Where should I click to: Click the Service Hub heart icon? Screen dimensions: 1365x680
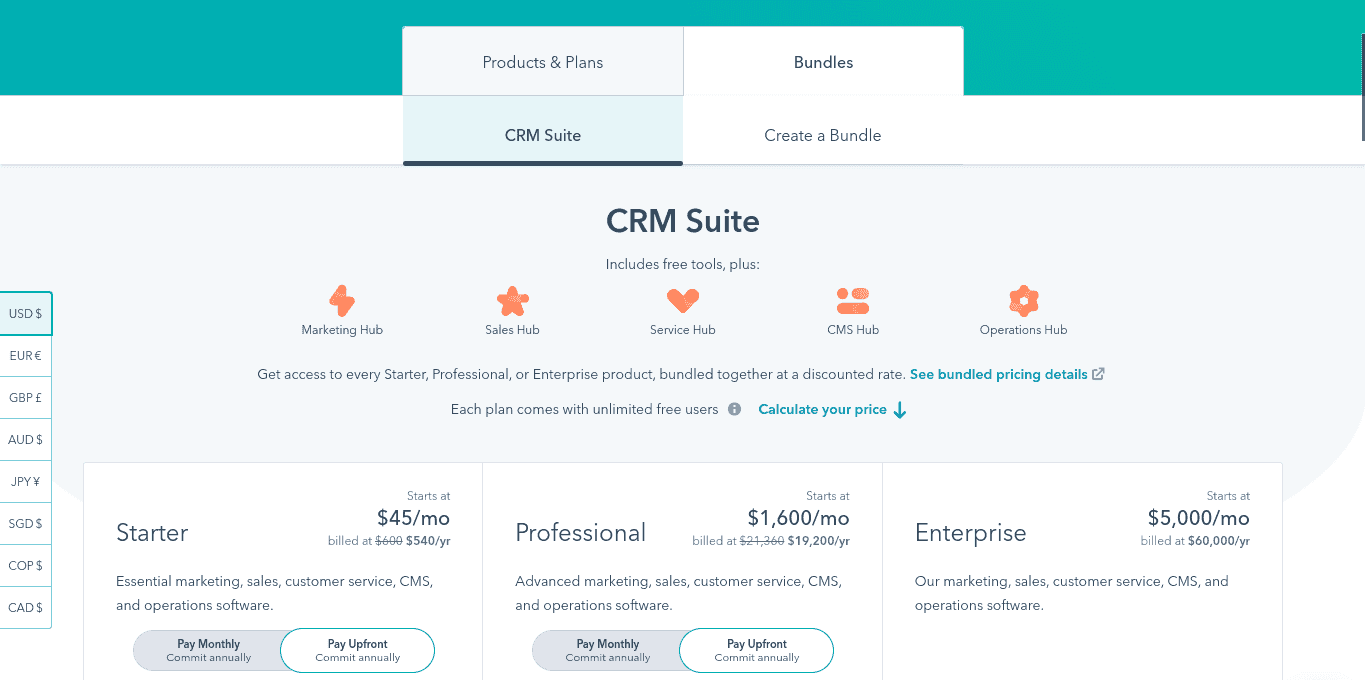click(683, 300)
